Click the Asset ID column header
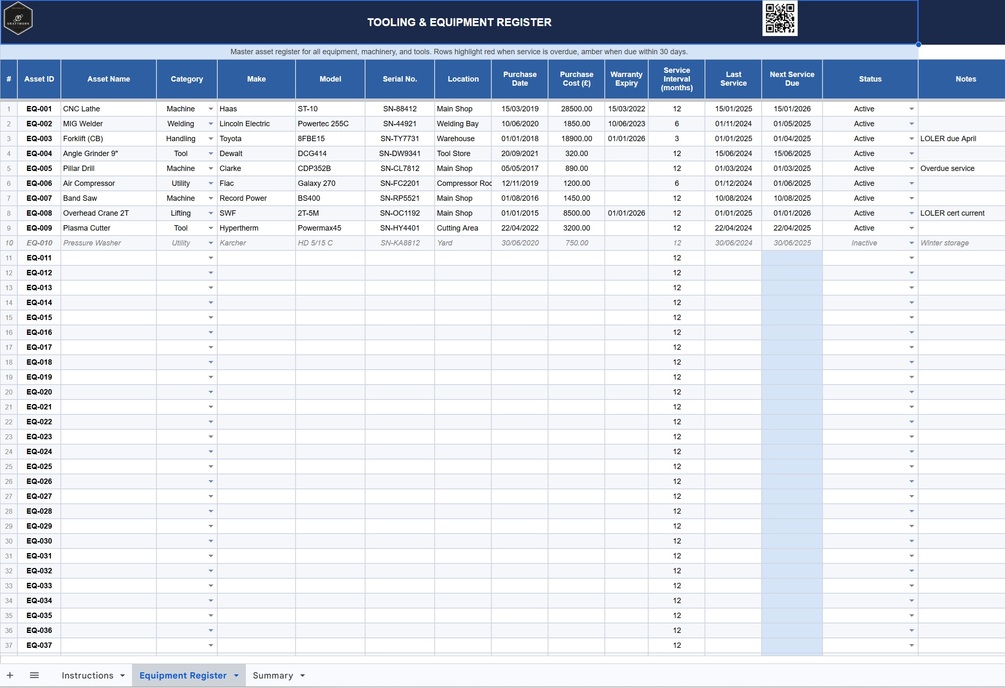The width and height of the screenshot is (1005, 688). [x=39, y=79]
